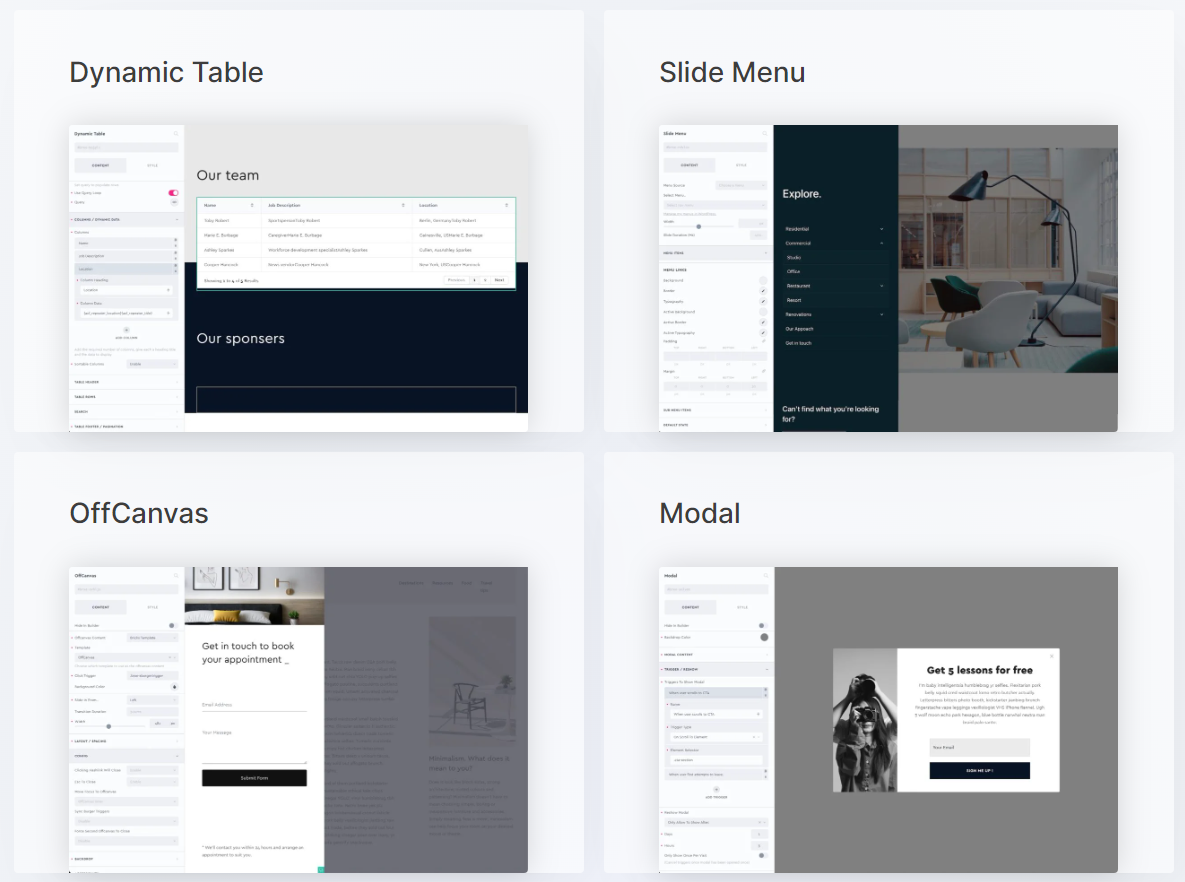Switch to Style tab in Dynamic Table panel

point(152,165)
